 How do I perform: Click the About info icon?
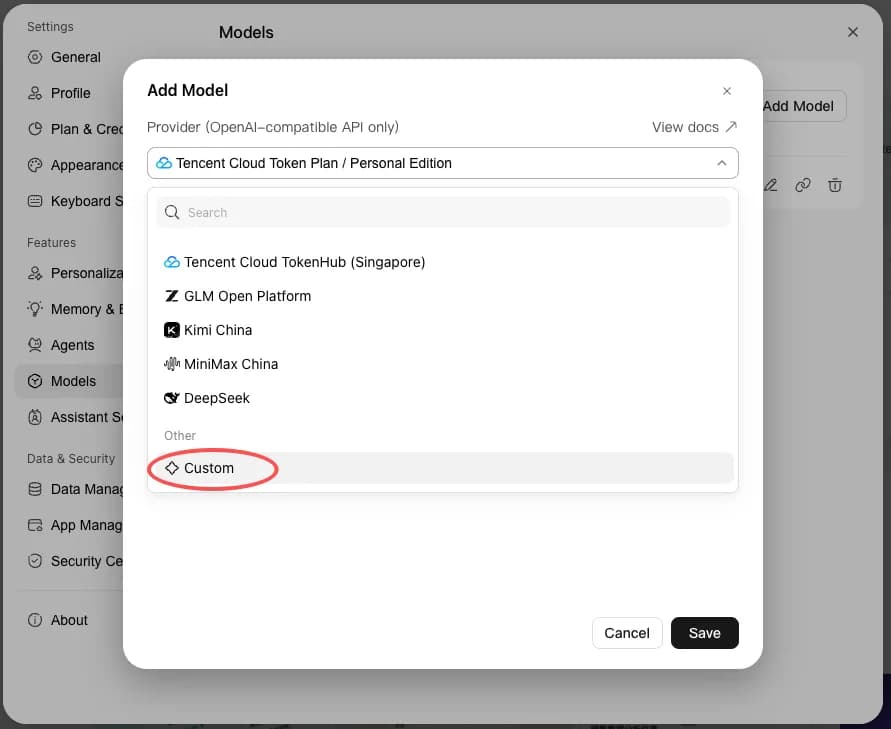coord(35,620)
